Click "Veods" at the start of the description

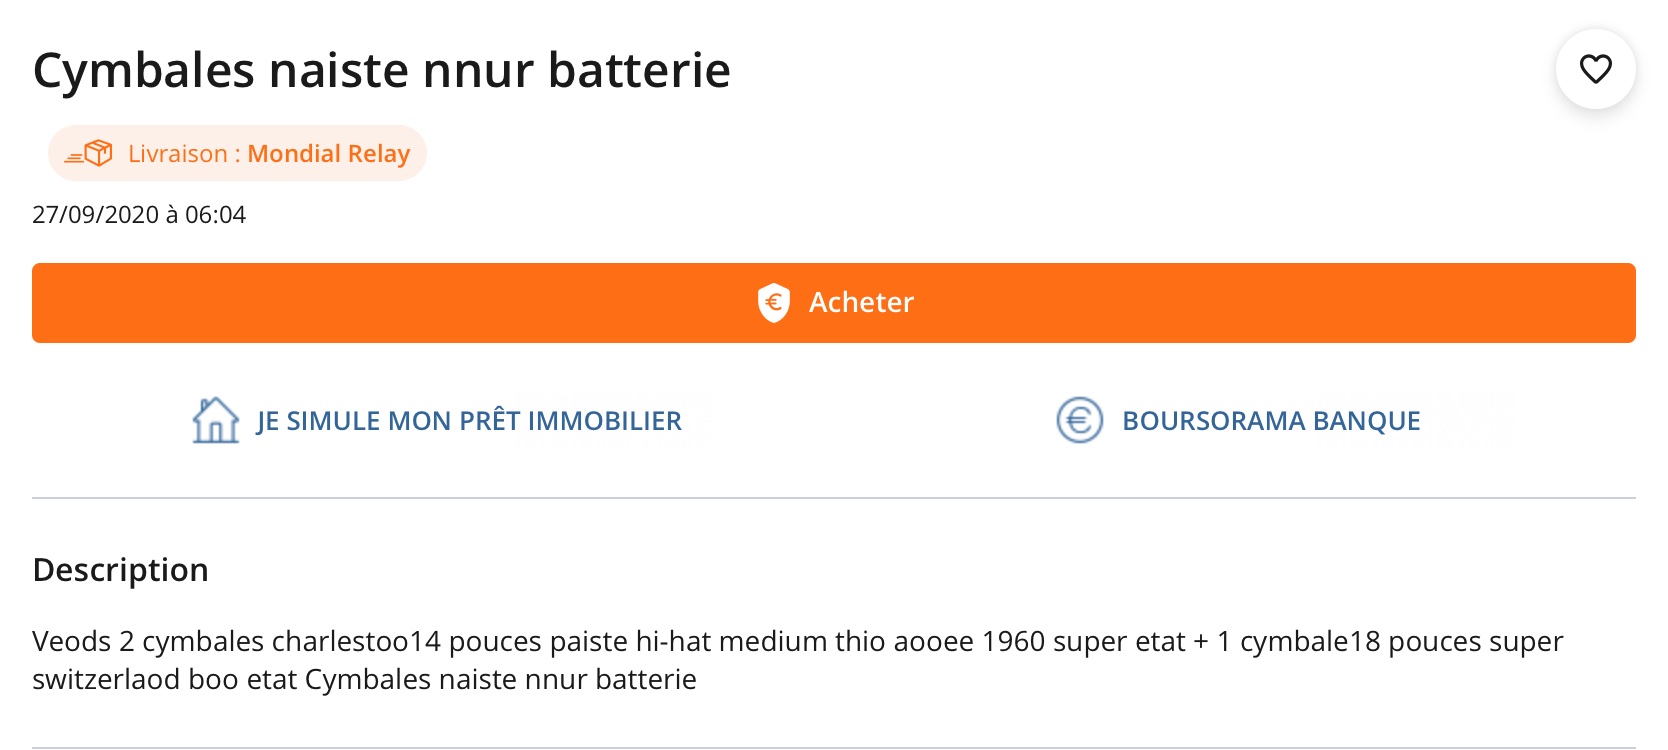[x=72, y=641]
